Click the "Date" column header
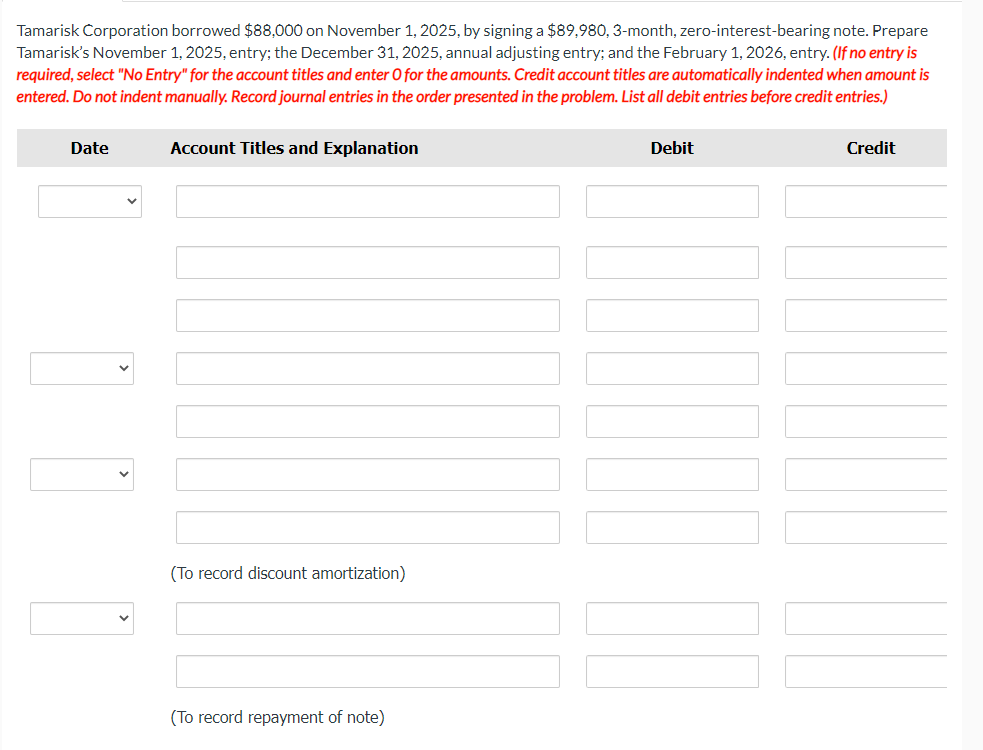 [x=90, y=148]
